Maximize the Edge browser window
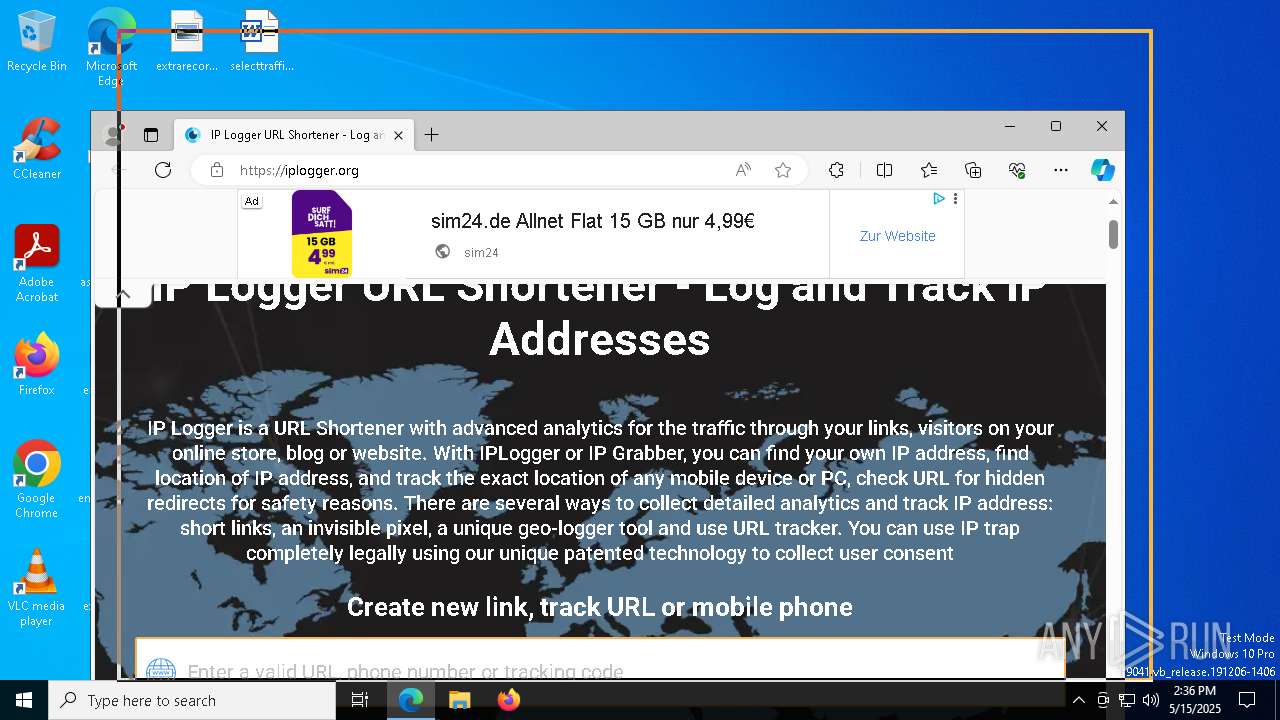 (x=1056, y=126)
